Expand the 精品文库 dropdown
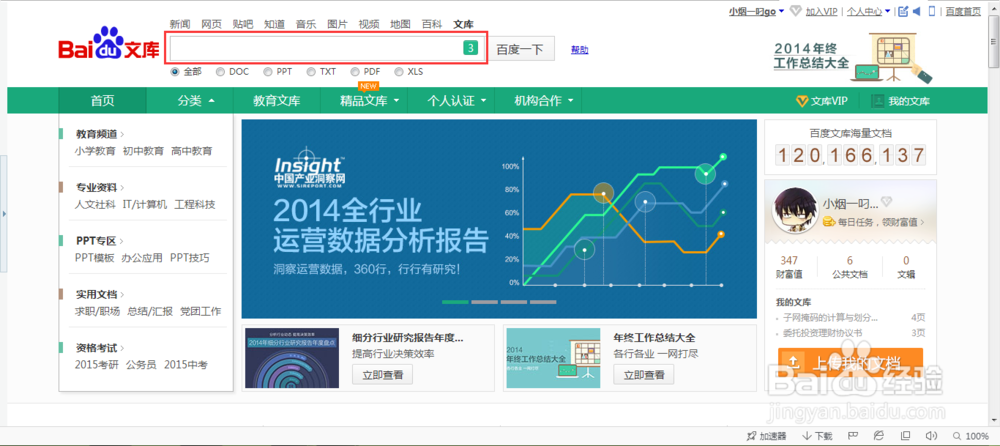Viewport: 1000px width, 446px height. (396, 101)
